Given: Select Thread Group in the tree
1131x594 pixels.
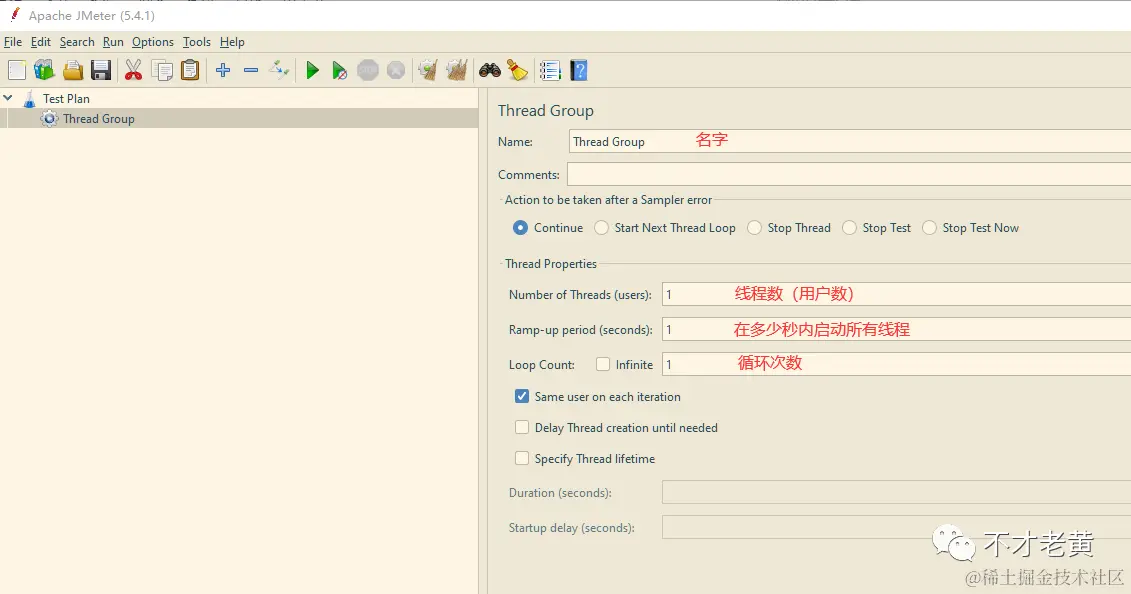Looking at the screenshot, I should 99,119.
